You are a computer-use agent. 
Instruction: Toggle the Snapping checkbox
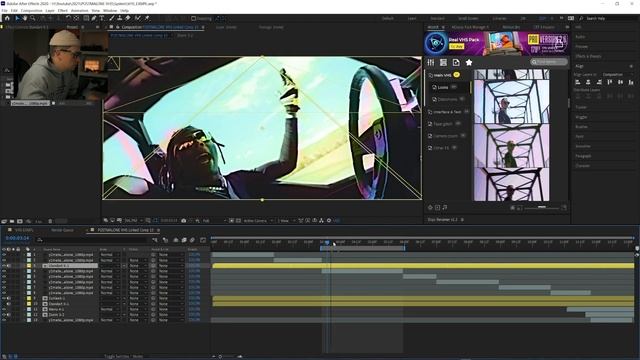193,18
